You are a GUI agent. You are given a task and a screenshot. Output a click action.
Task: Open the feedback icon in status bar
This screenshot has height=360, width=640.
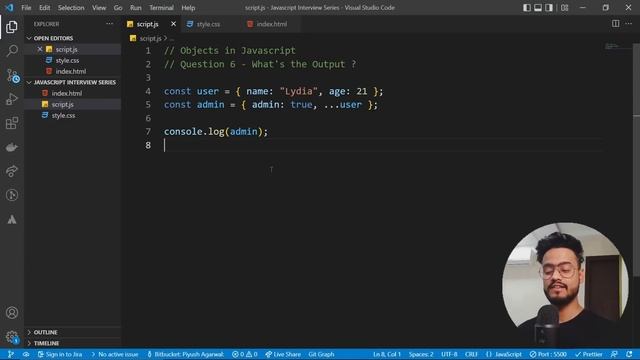click(x=614, y=354)
